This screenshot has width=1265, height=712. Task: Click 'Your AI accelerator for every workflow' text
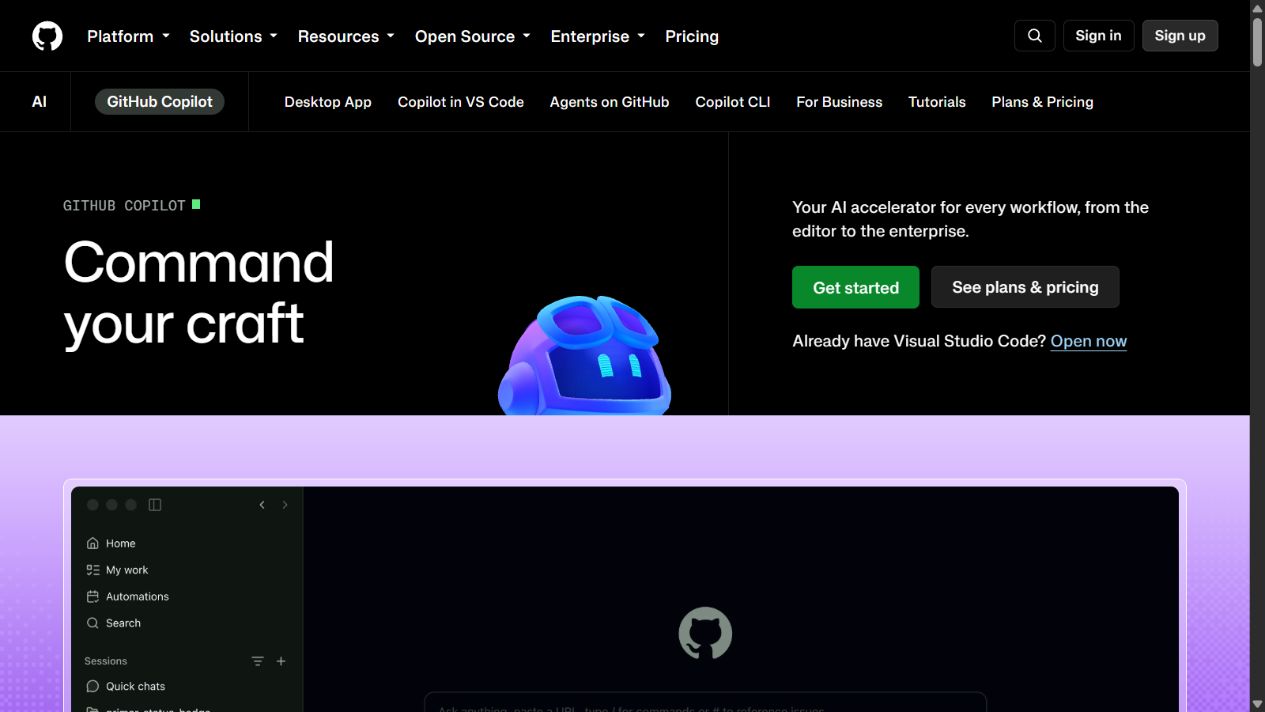tap(970, 219)
